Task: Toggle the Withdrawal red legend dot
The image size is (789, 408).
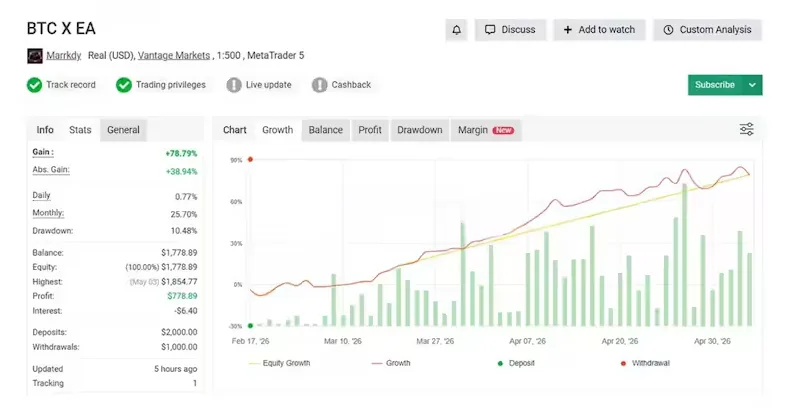Action: [x=623, y=363]
